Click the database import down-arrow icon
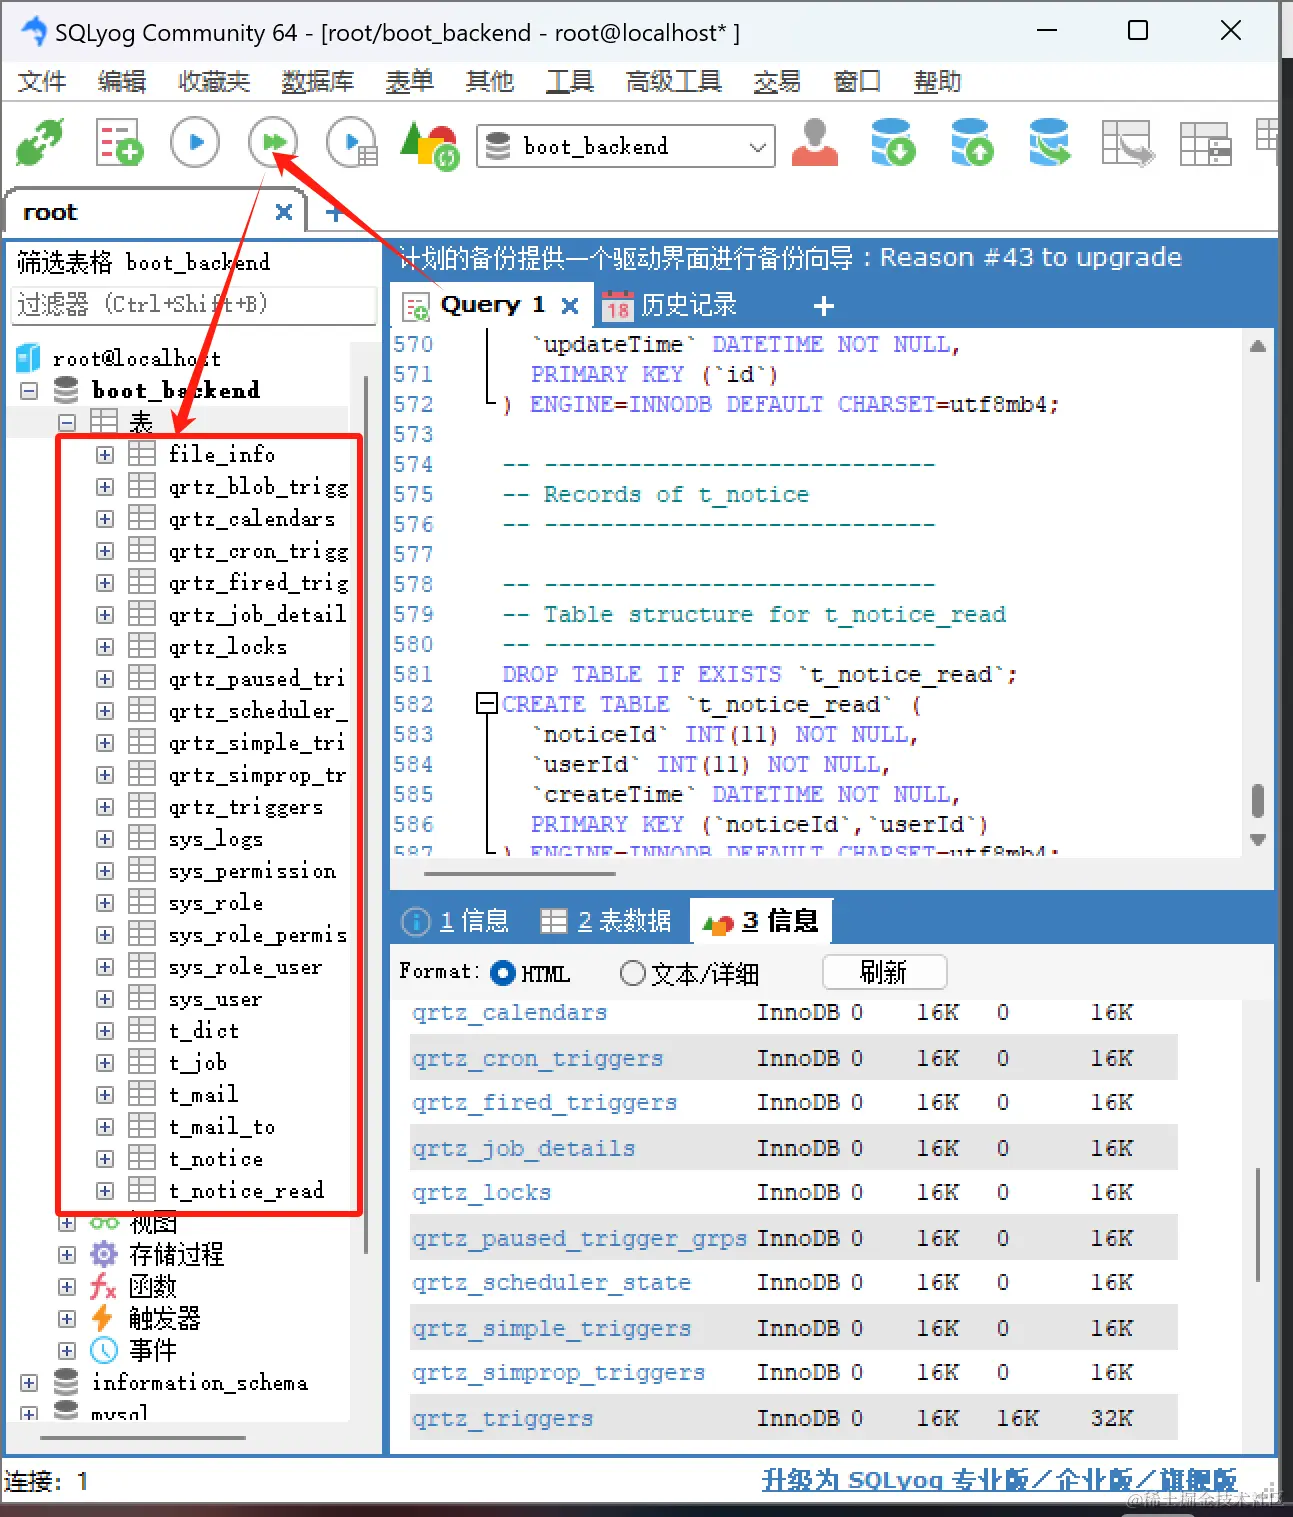Image resolution: width=1293 pixels, height=1517 pixels. [893, 143]
